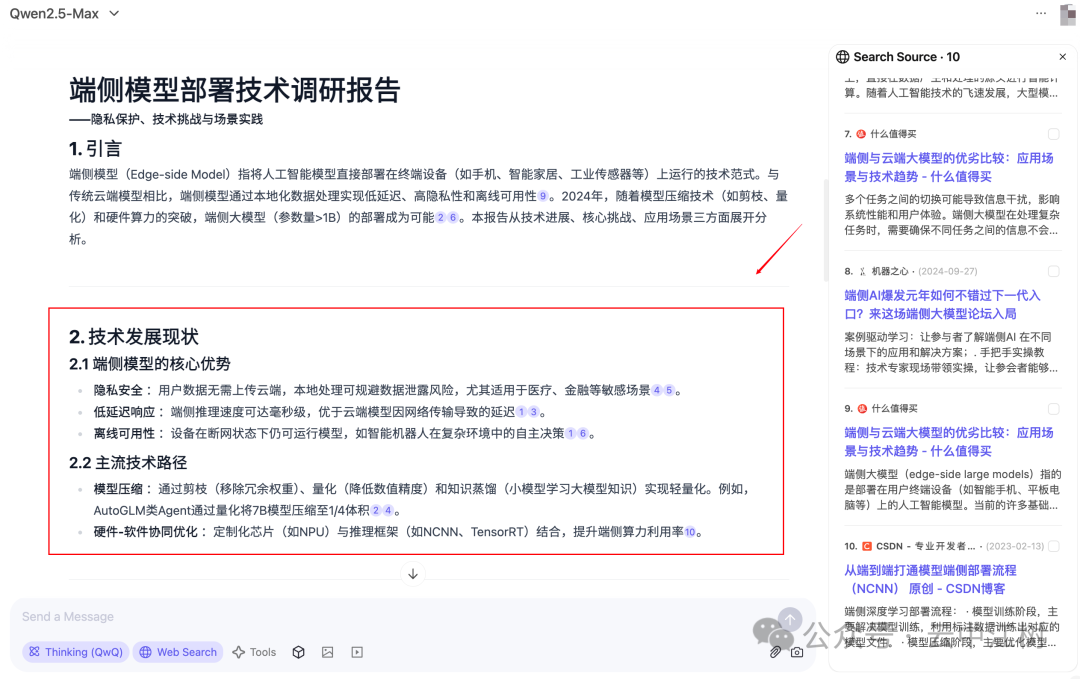Click the CSDN favicon on source 10
The image size is (1080, 679).
pos(867,546)
